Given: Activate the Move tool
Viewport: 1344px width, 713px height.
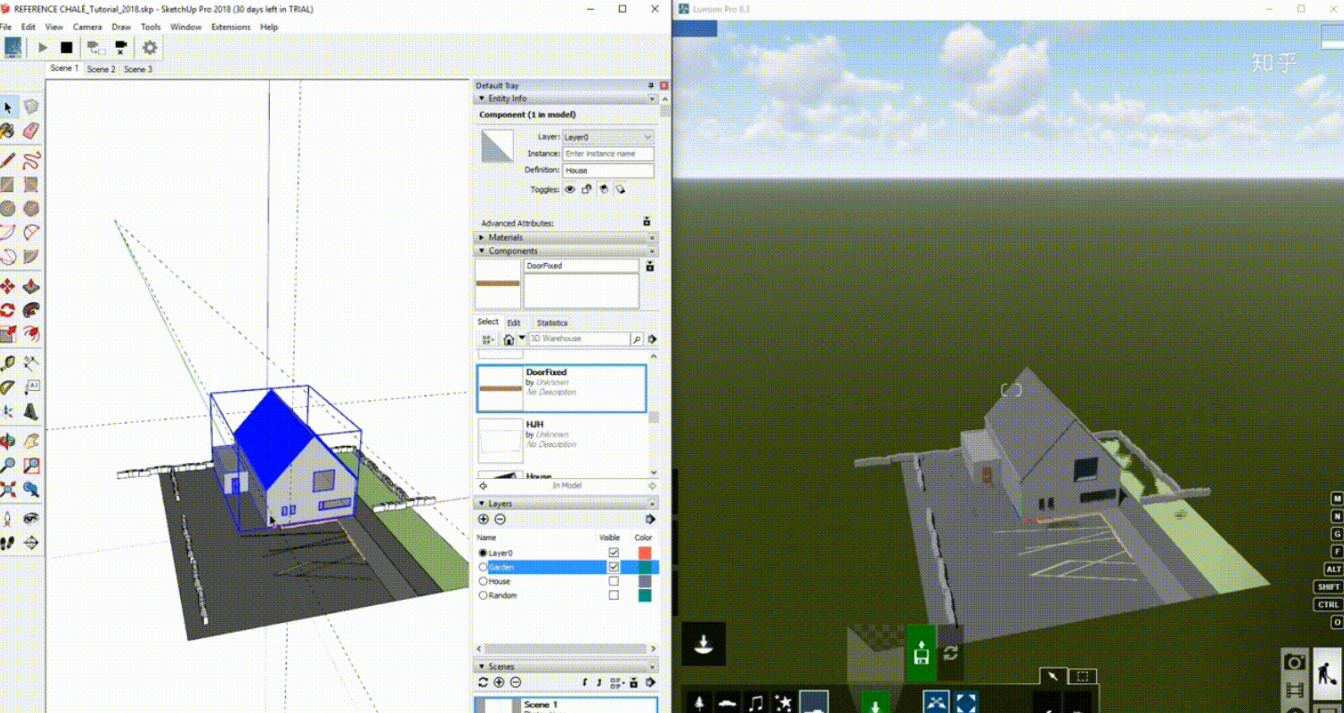Looking at the screenshot, I should click(x=8, y=287).
